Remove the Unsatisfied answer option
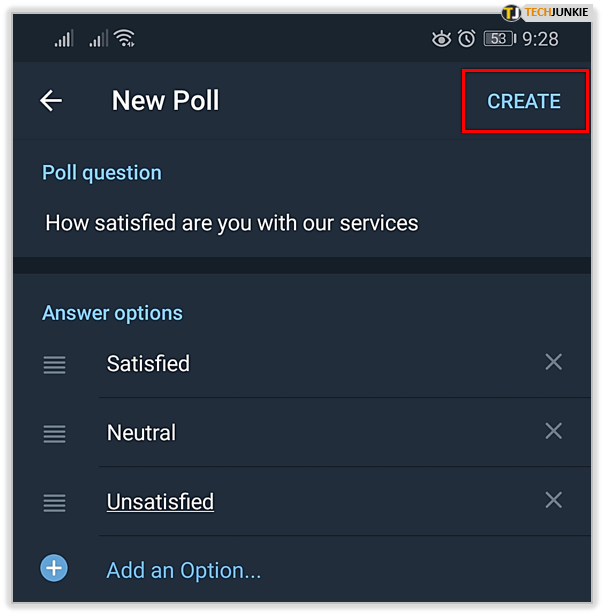This screenshot has height=615, width=604. pyautogui.click(x=553, y=500)
